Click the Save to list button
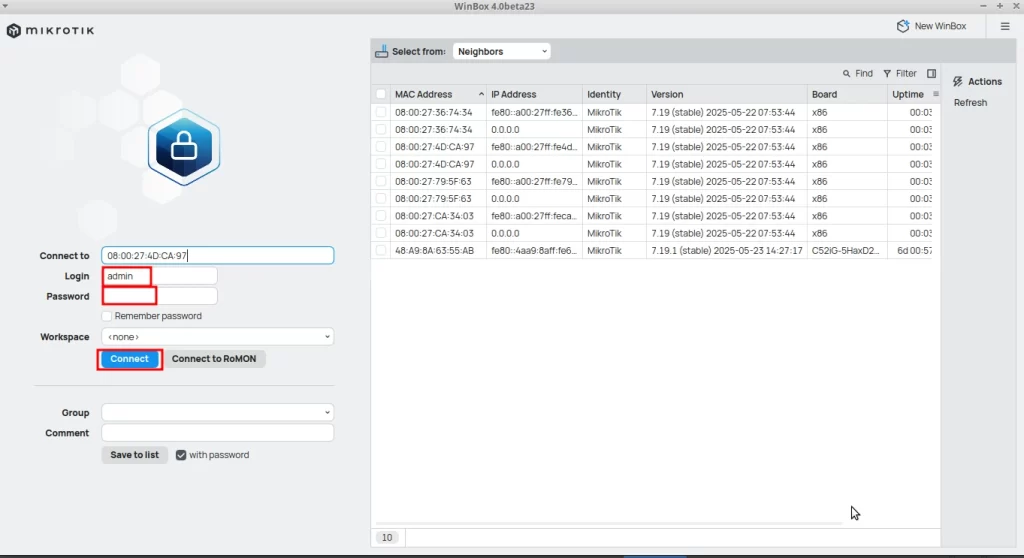Viewport: 1024px width, 558px height. [x=135, y=455]
